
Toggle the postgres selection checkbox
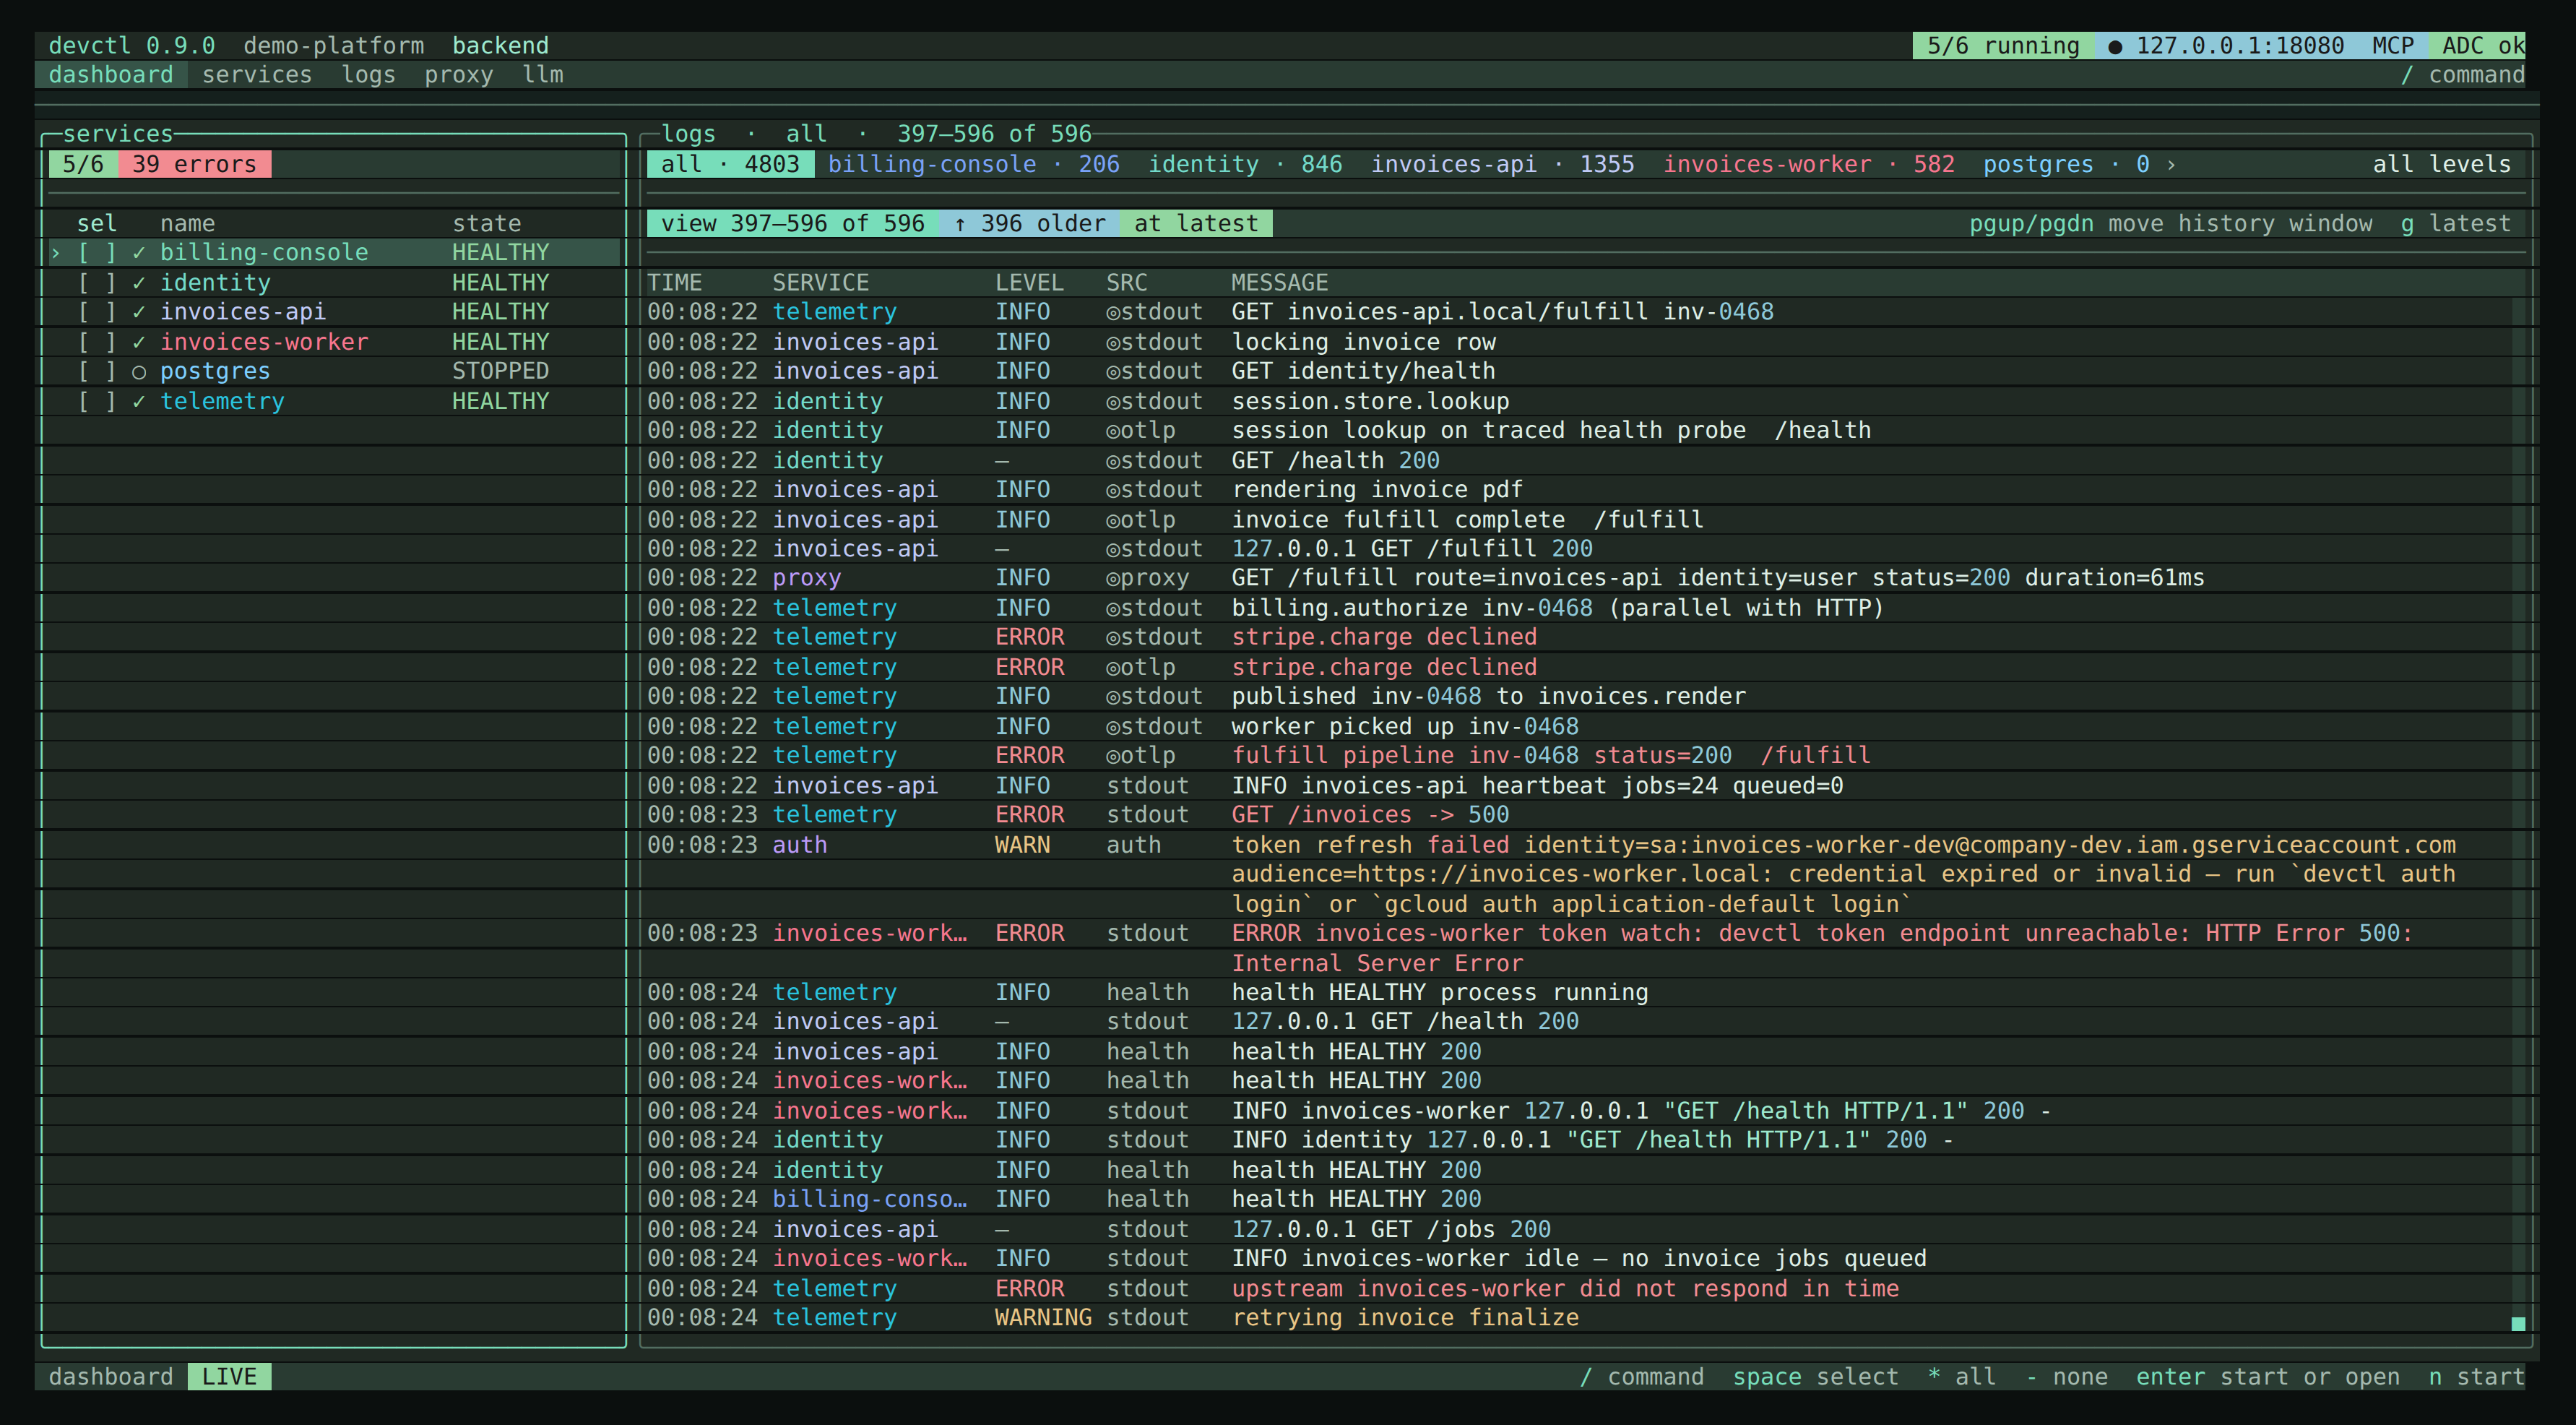[97, 371]
